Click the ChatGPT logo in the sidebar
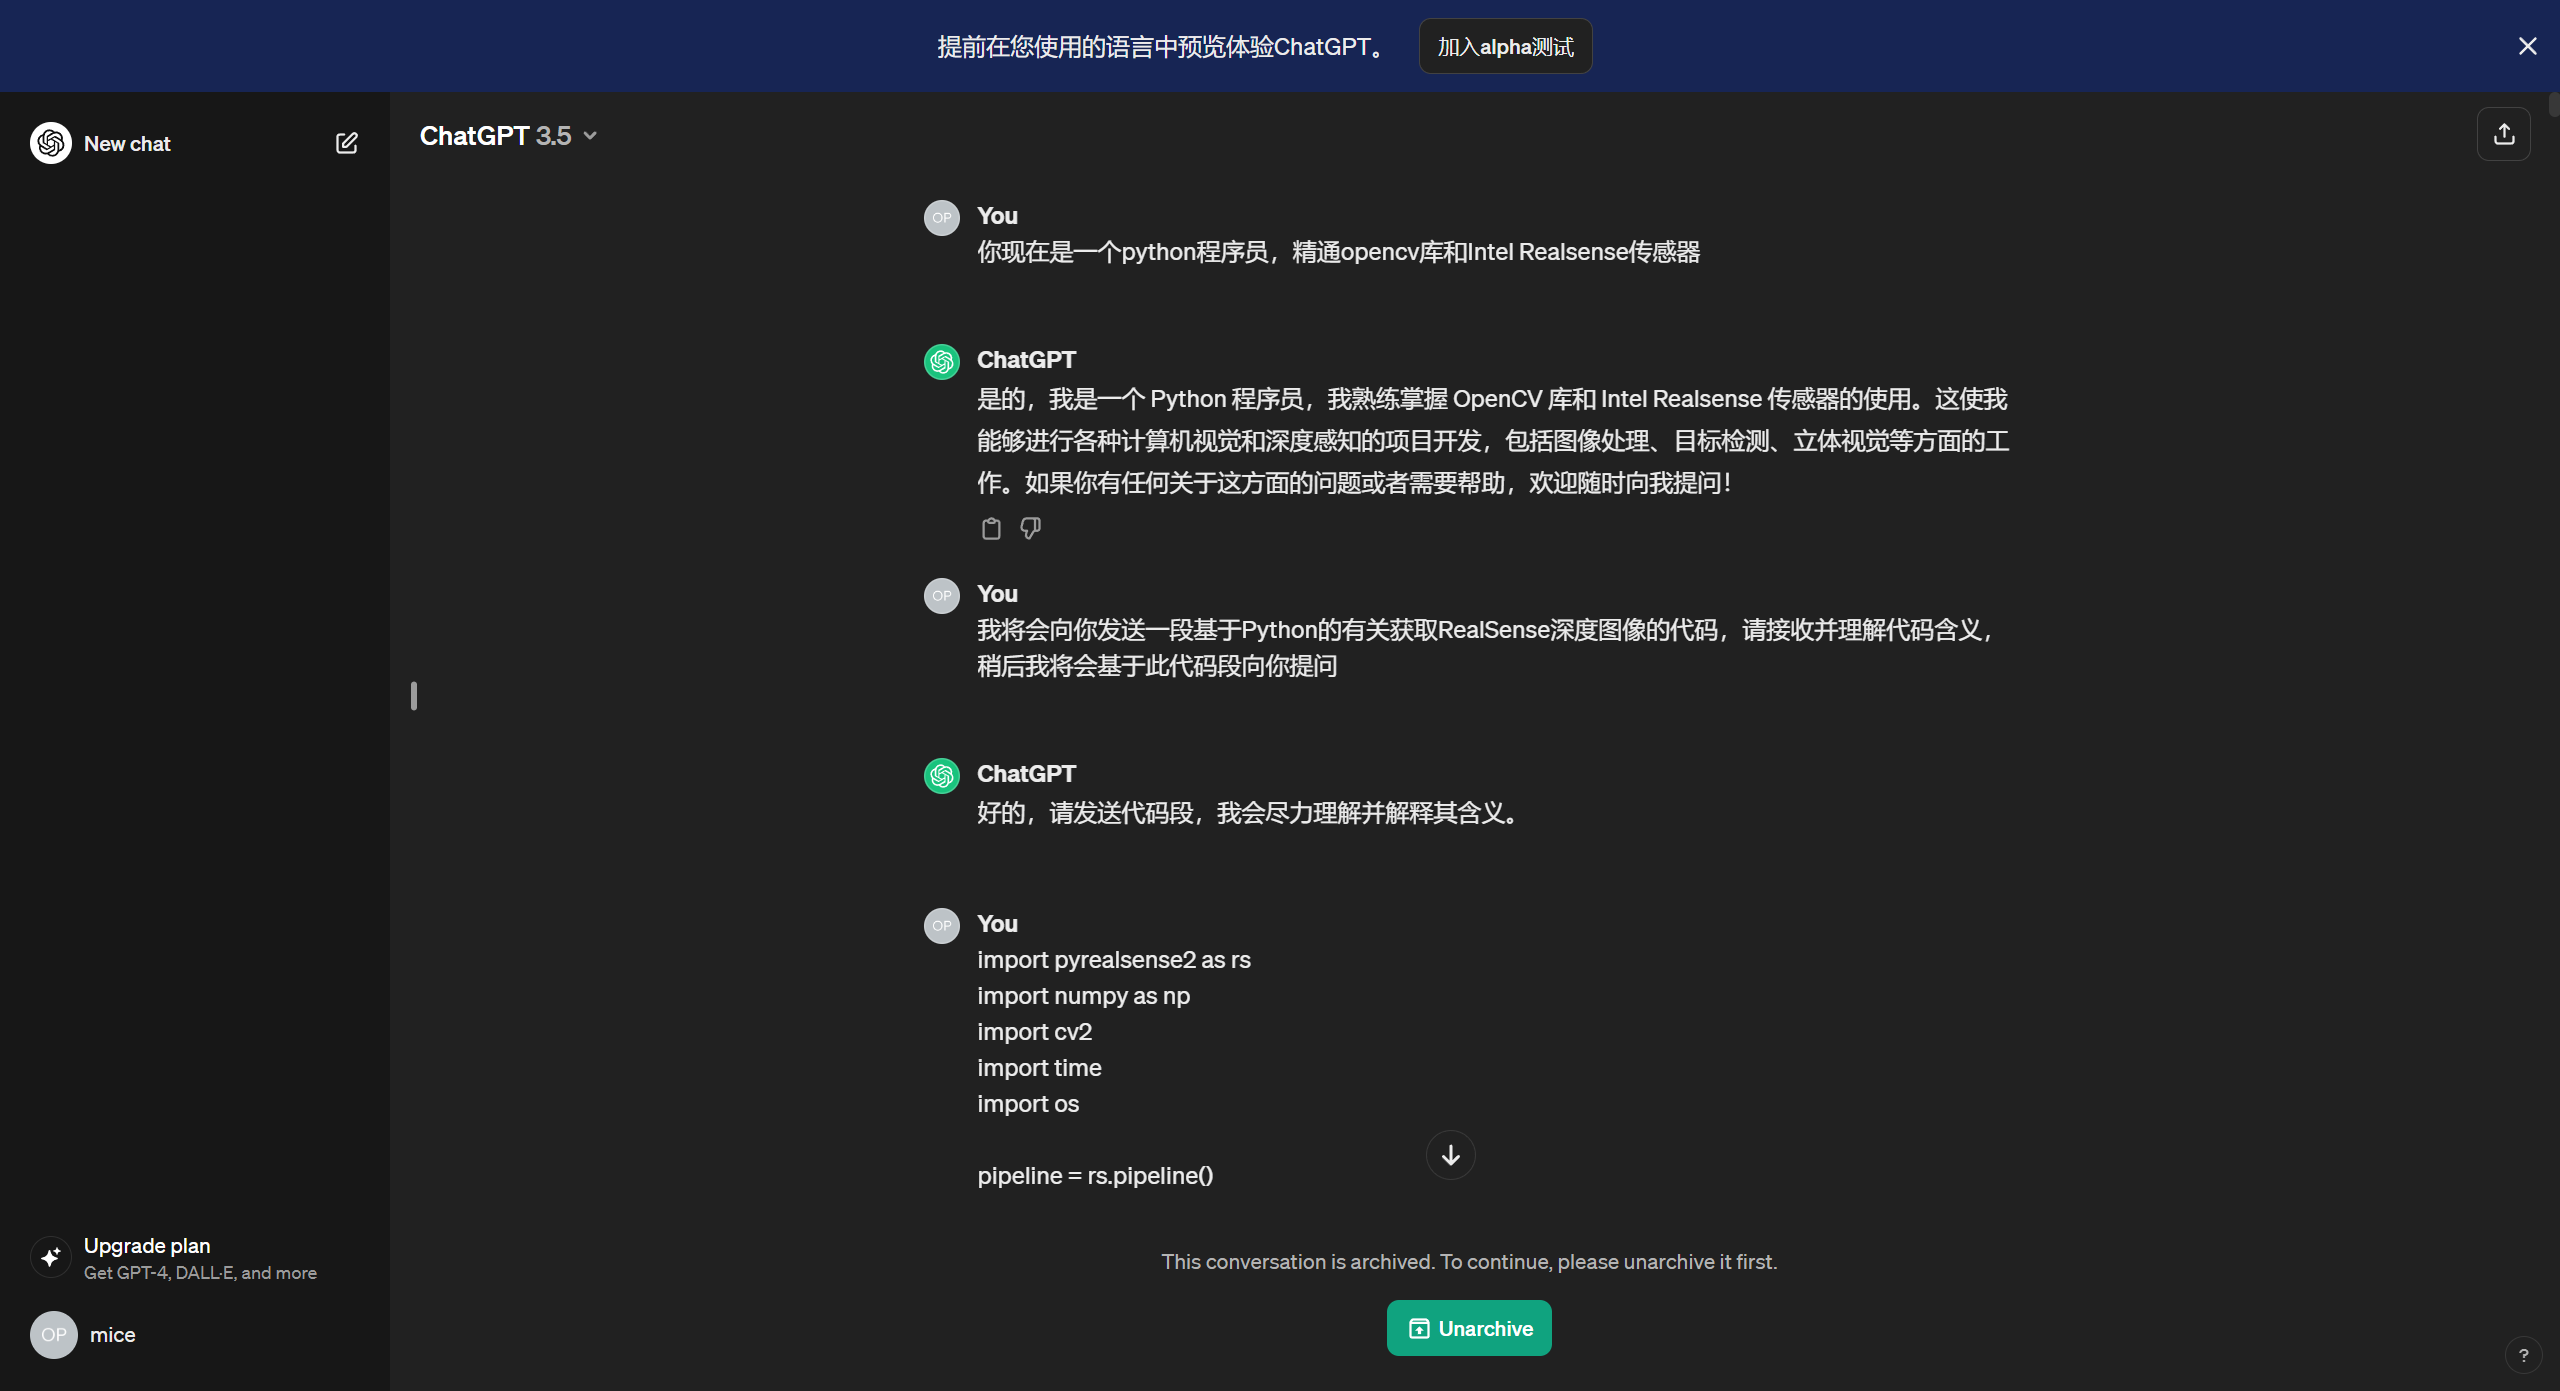This screenshot has width=2560, height=1391. (51, 143)
